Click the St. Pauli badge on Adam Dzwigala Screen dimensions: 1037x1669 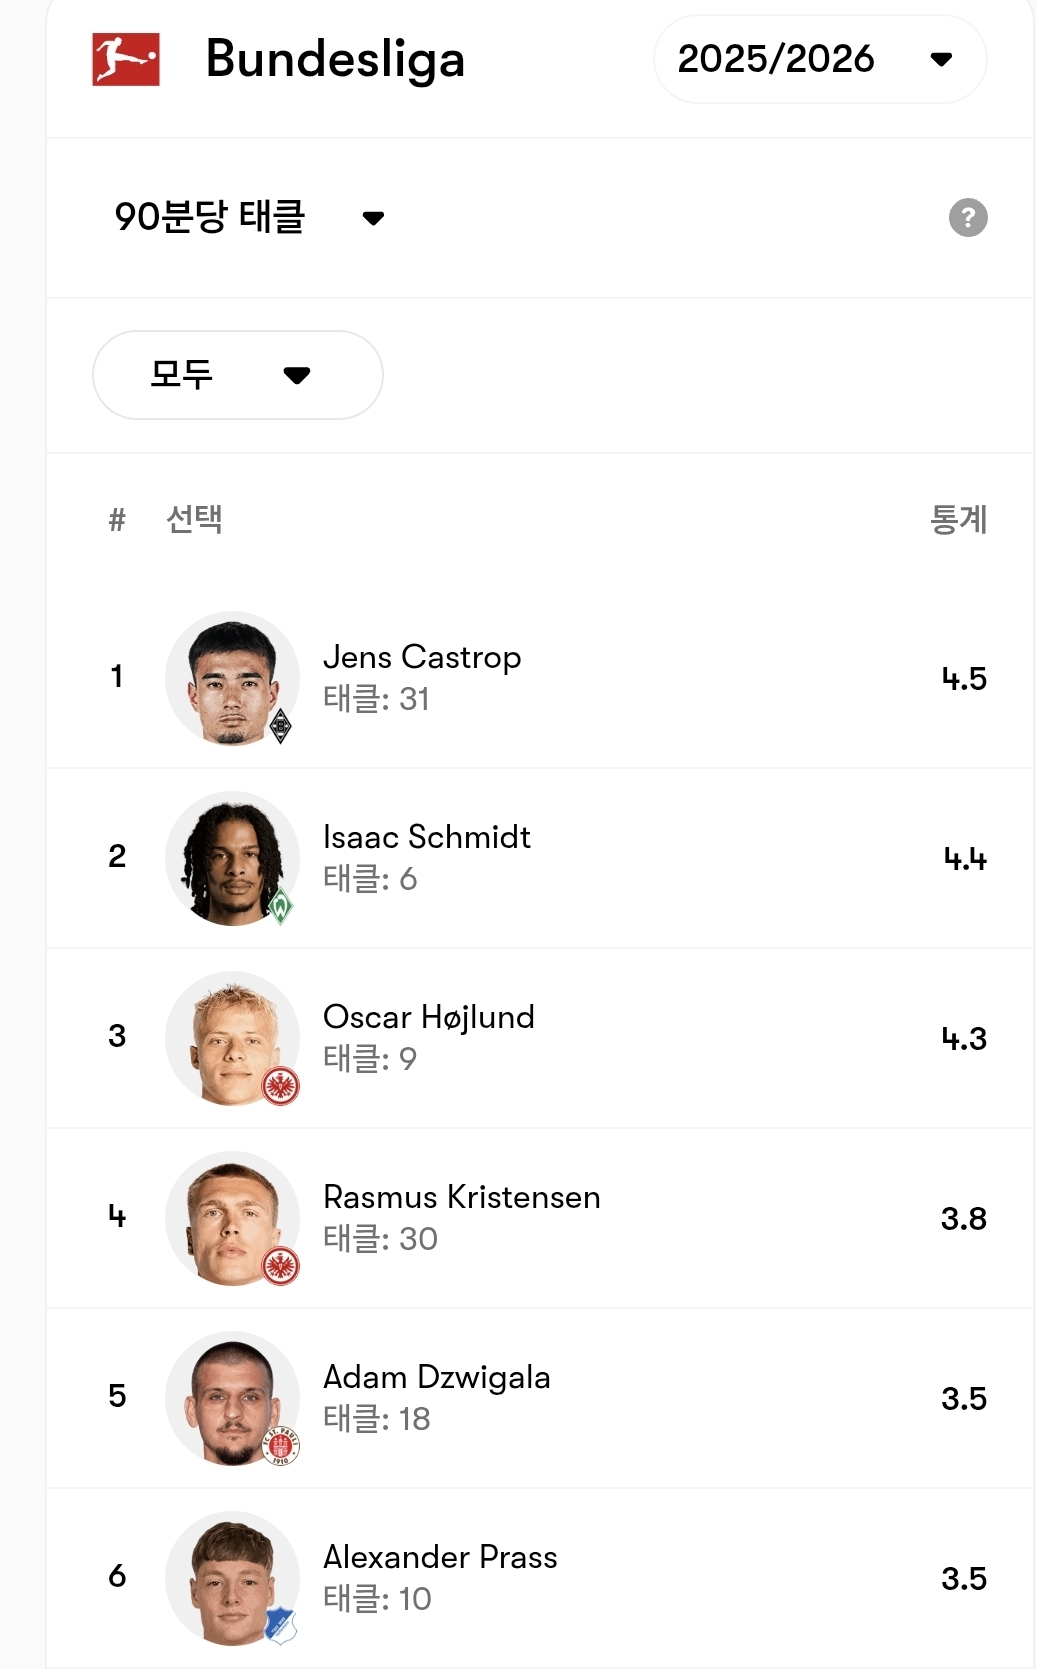point(281,1446)
